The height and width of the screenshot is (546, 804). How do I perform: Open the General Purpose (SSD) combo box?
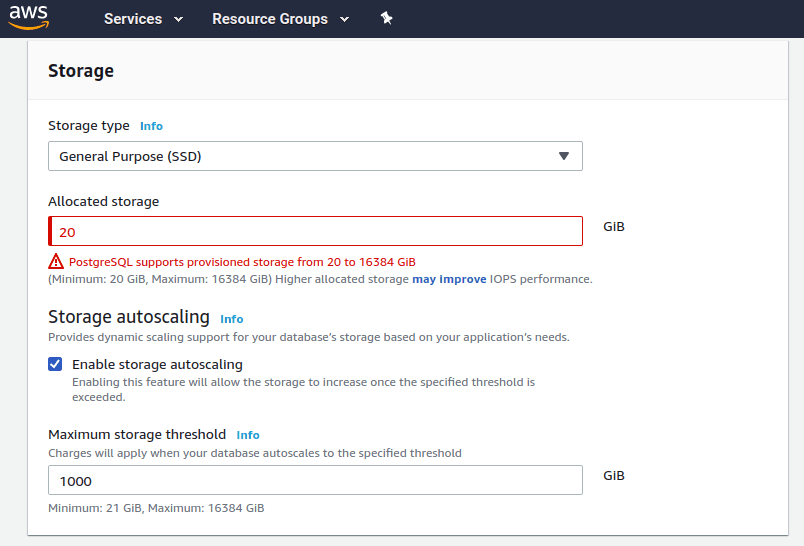tap(315, 156)
